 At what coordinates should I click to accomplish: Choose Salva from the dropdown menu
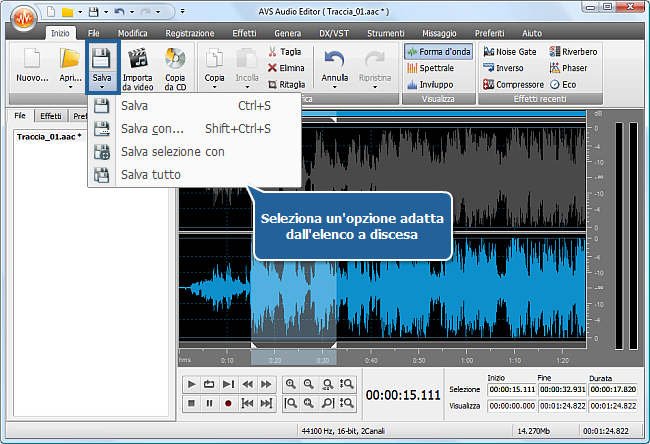[x=194, y=106]
